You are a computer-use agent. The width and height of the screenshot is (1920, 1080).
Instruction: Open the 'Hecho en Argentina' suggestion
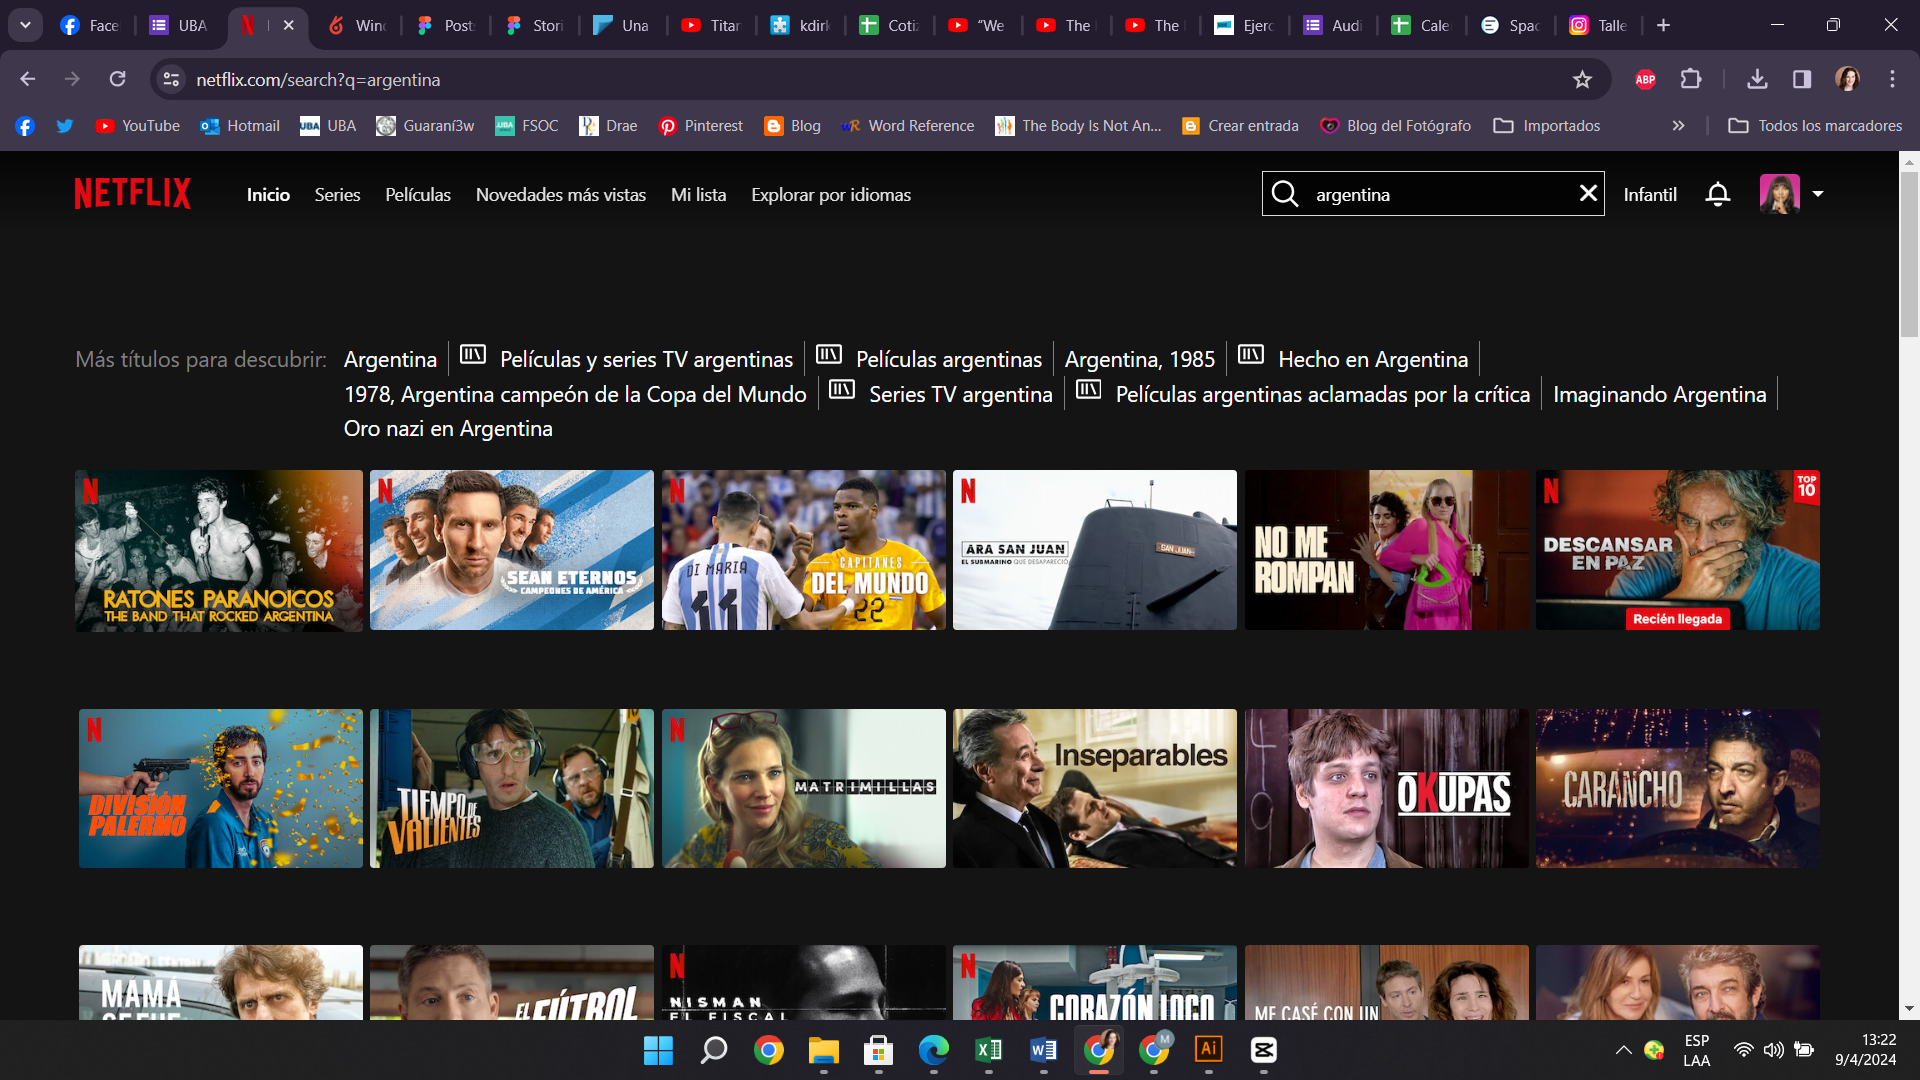1373,360
